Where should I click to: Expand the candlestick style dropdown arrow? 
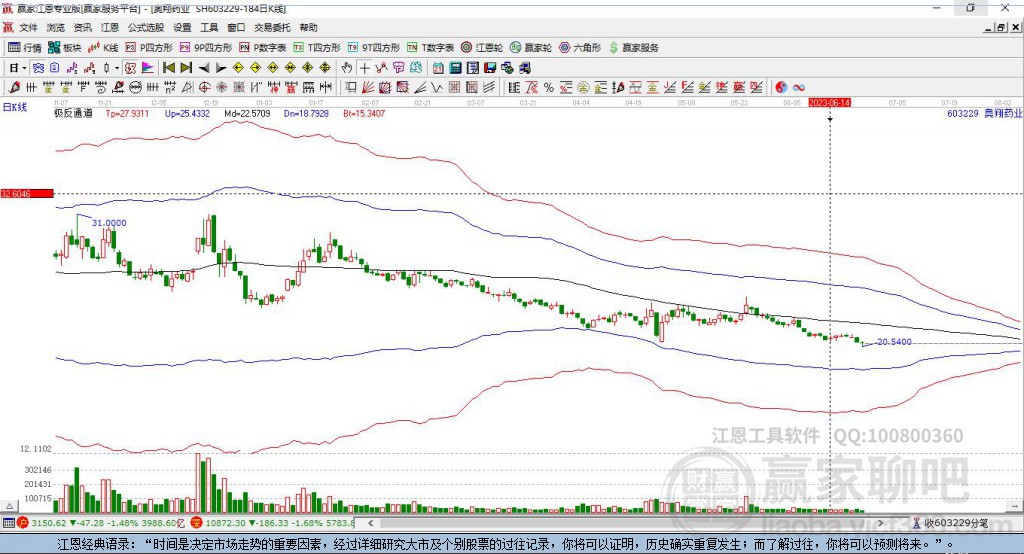click(x=117, y=68)
